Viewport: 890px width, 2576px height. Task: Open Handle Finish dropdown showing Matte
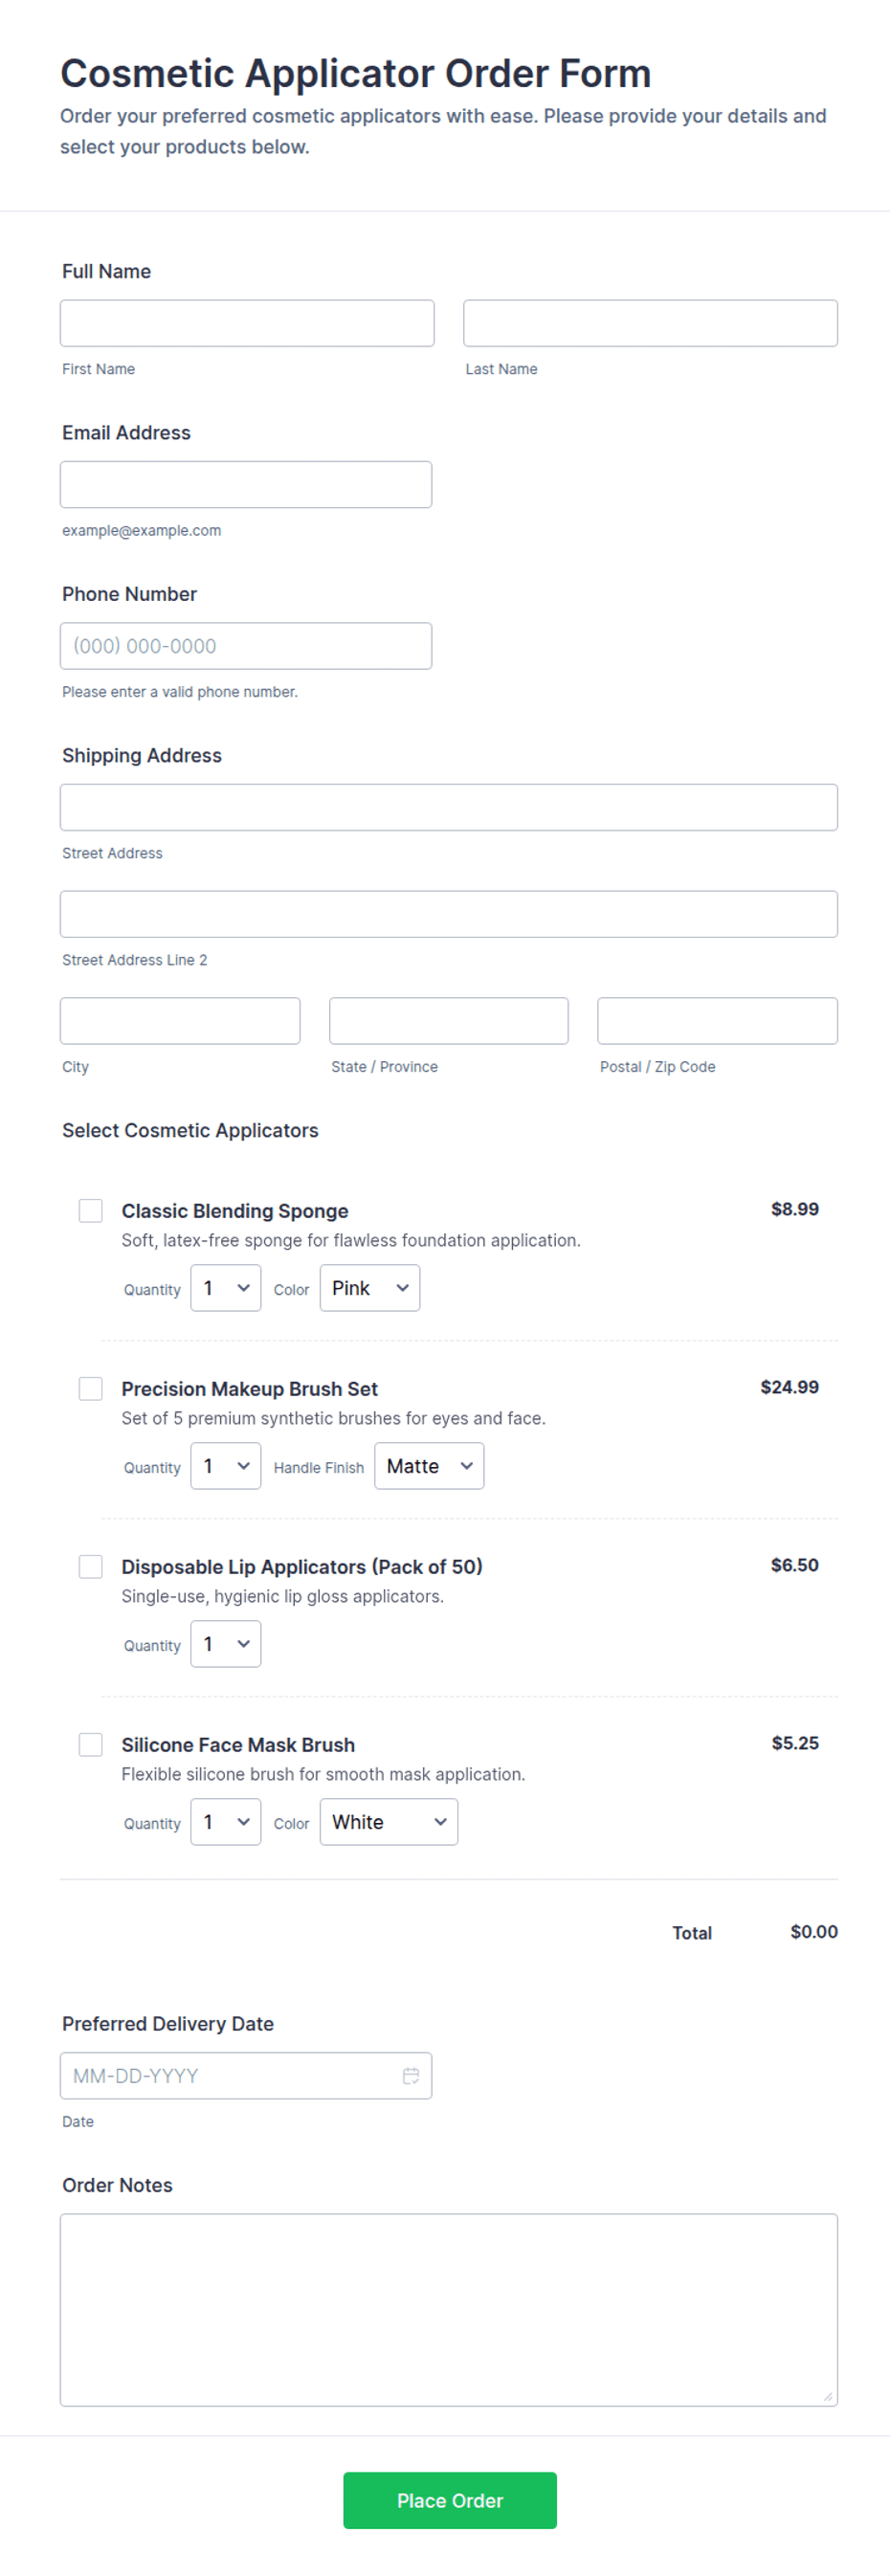pyautogui.click(x=429, y=1466)
